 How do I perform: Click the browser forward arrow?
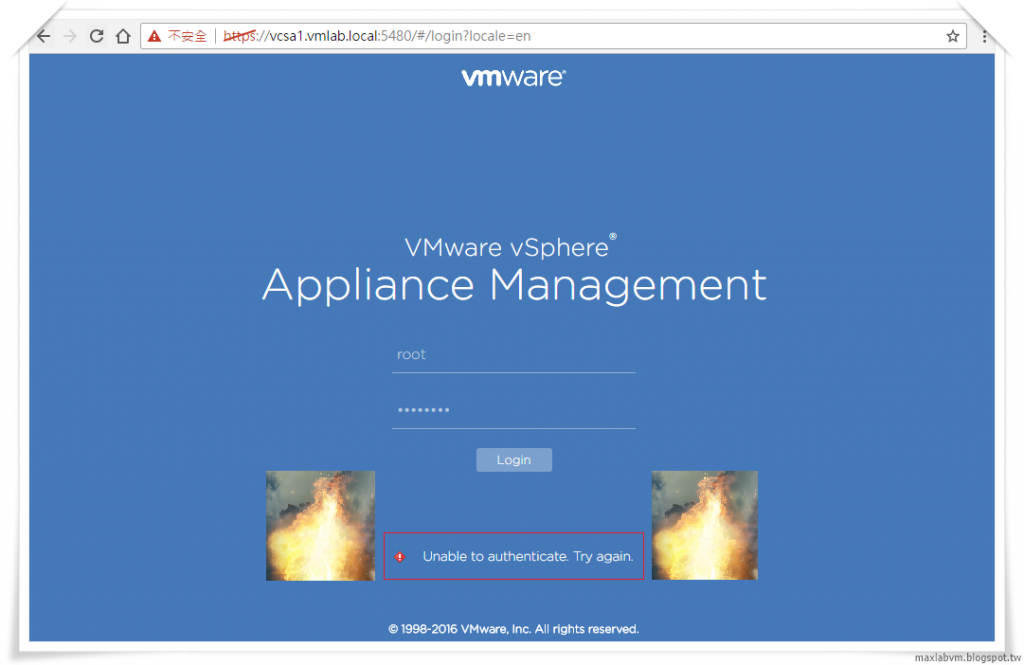[x=70, y=36]
